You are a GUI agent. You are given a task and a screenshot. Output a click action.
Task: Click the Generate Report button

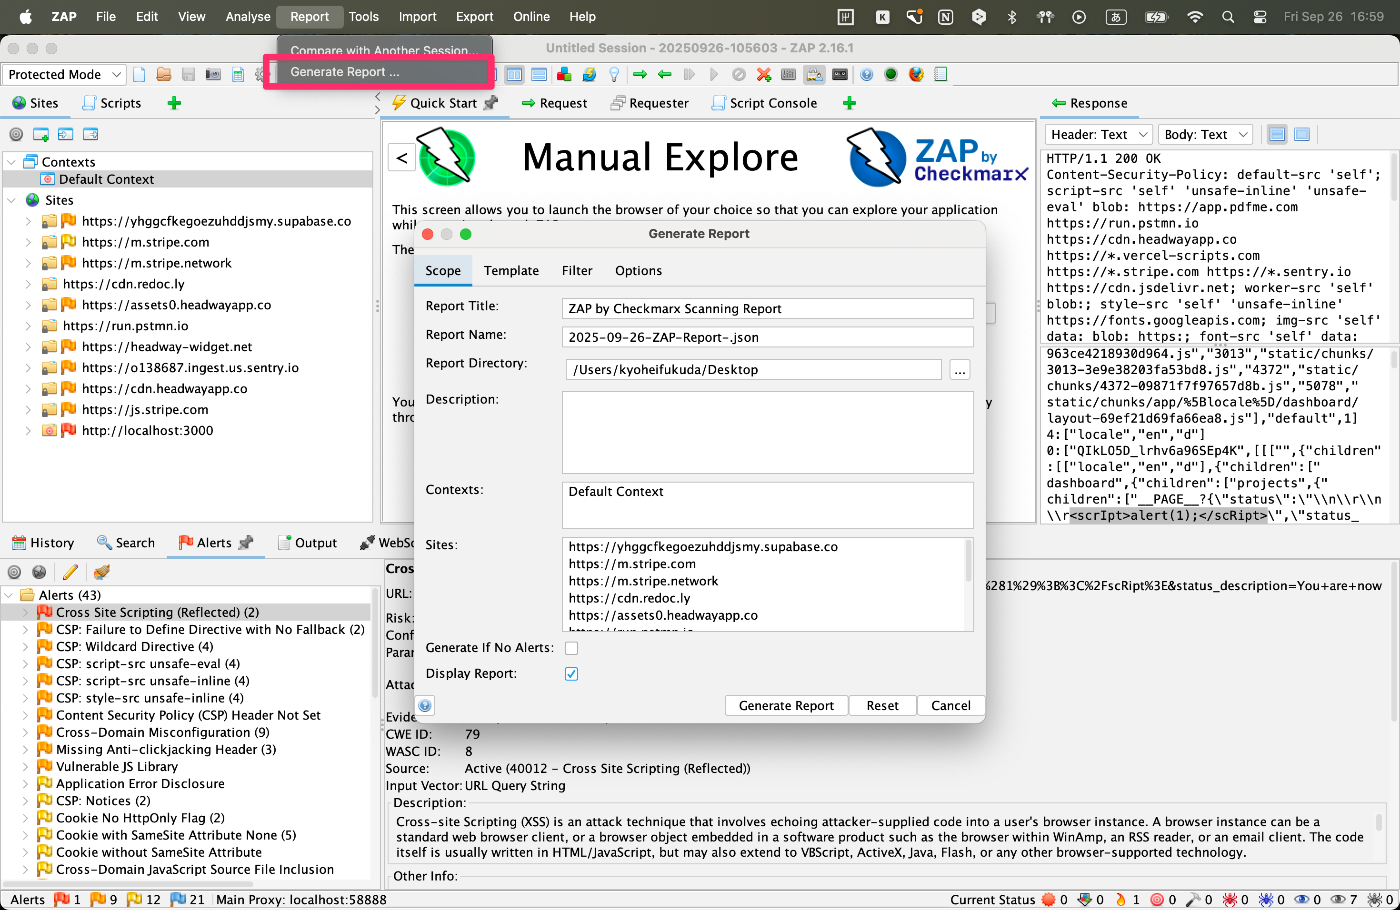coord(786,706)
